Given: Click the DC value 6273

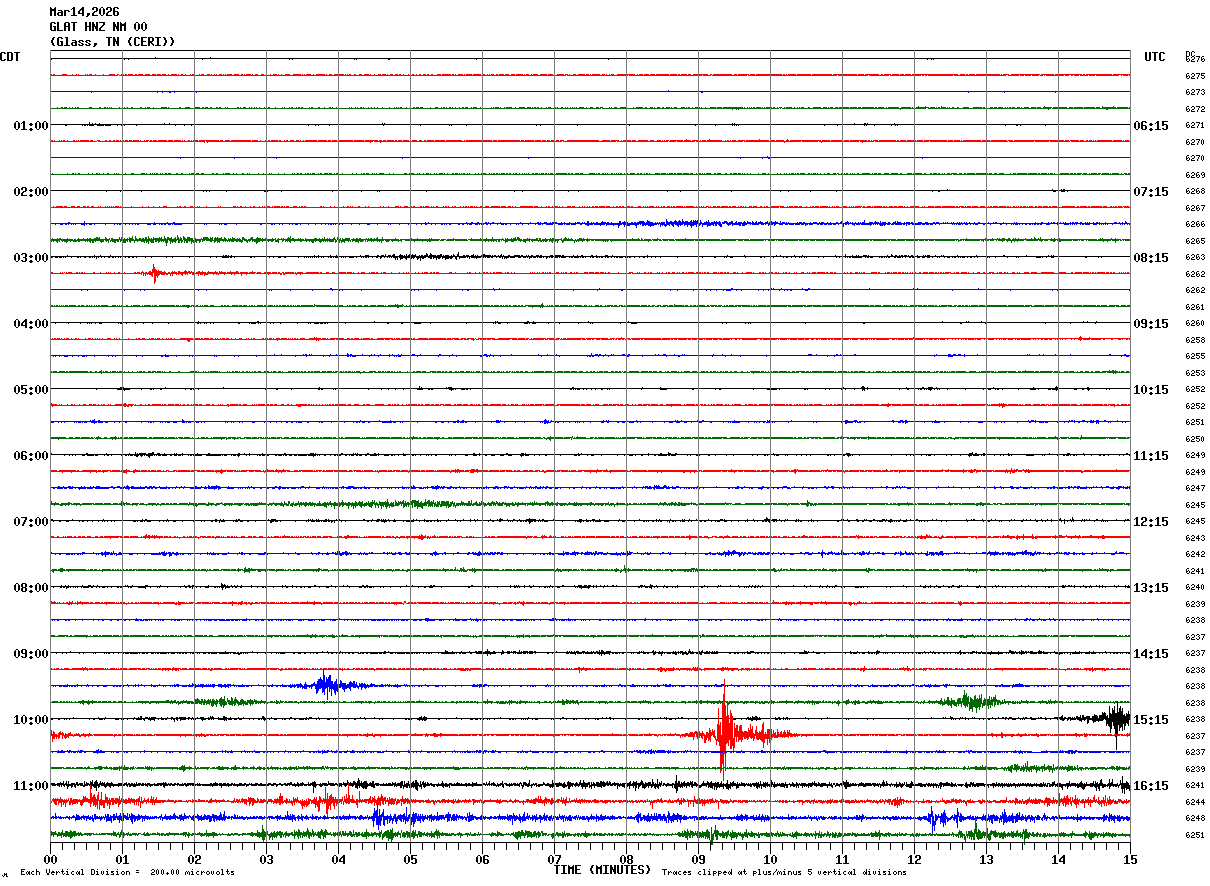Looking at the screenshot, I should pos(1195,93).
